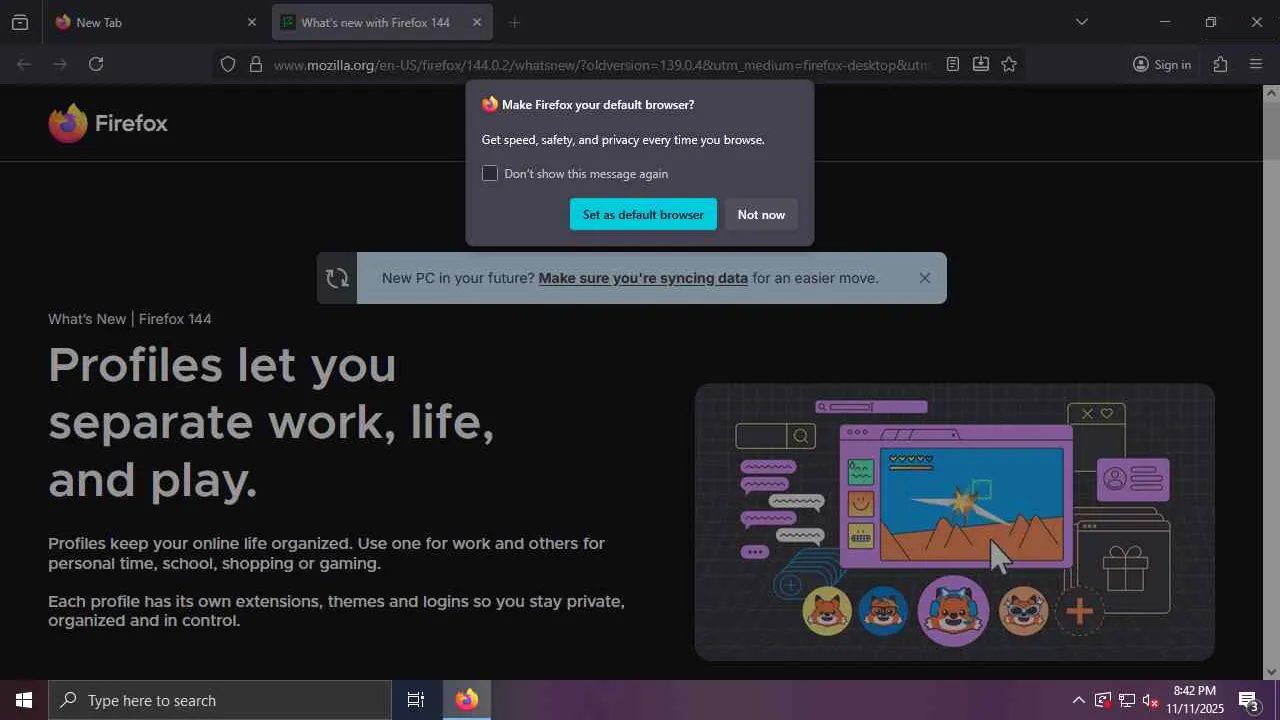Screen dimensions: 1280x720
Task: Set Firefox as default browser
Action: pos(643,214)
